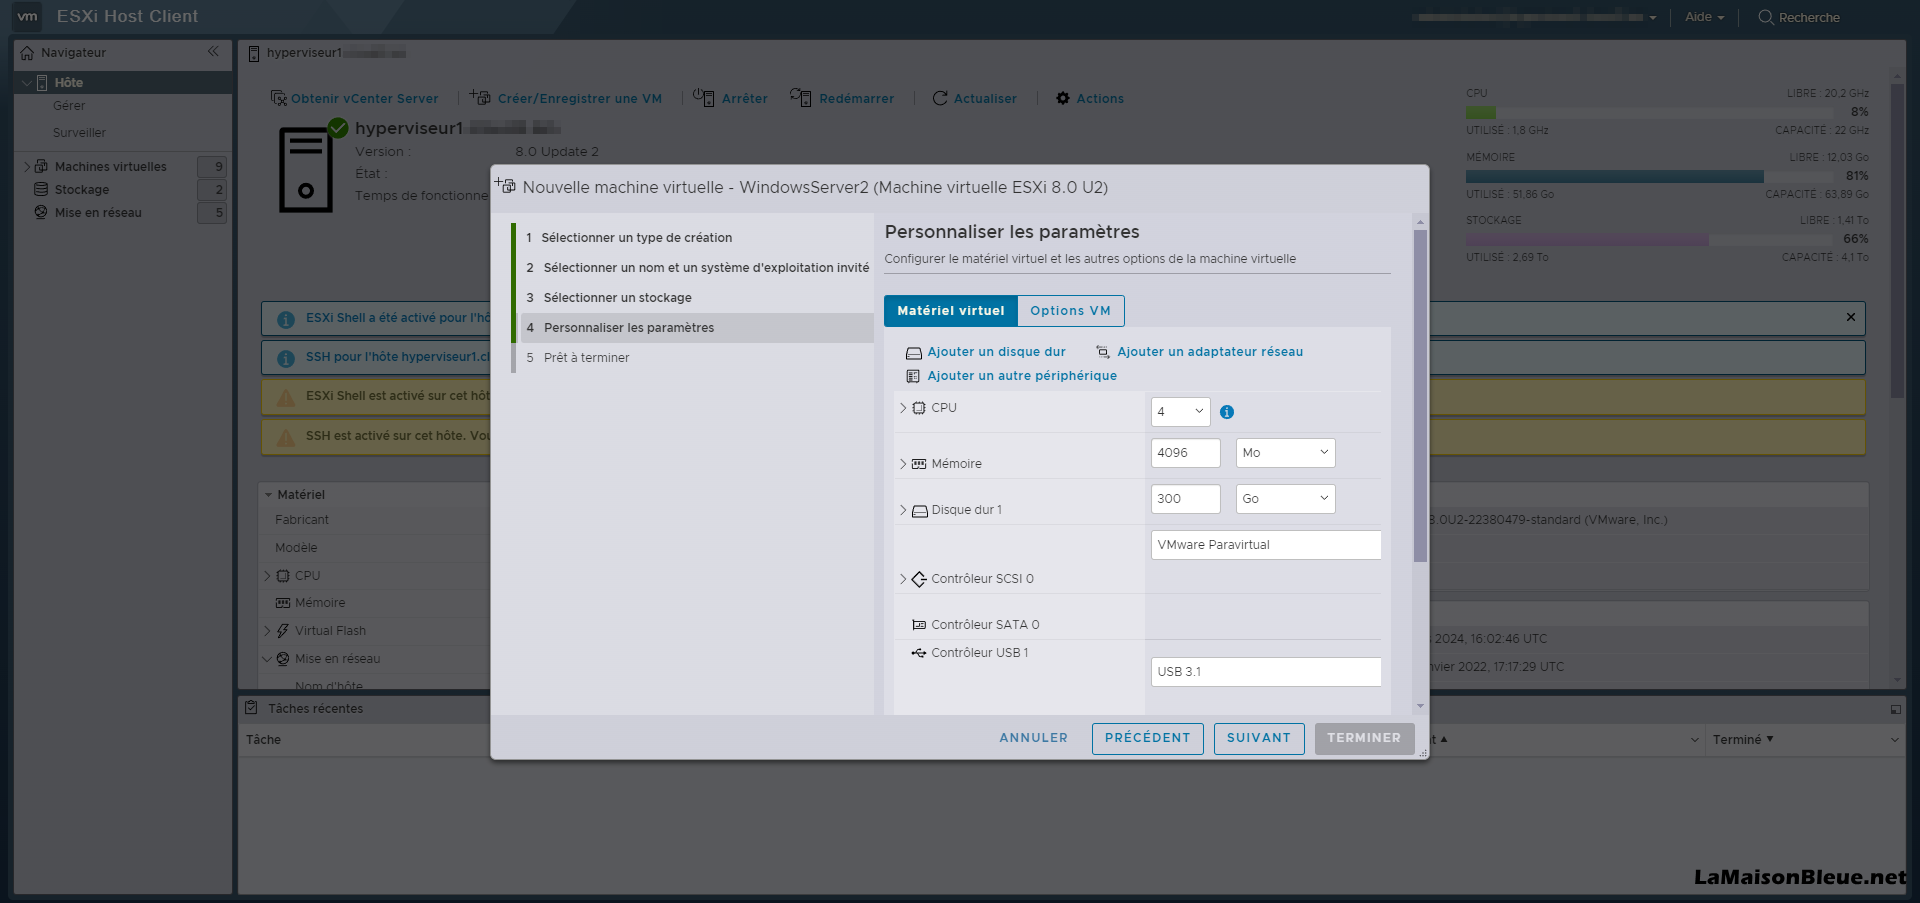This screenshot has height=903, width=1920.
Task: Click the Créer/Enregistrer une VM icon
Action: (481, 97)
